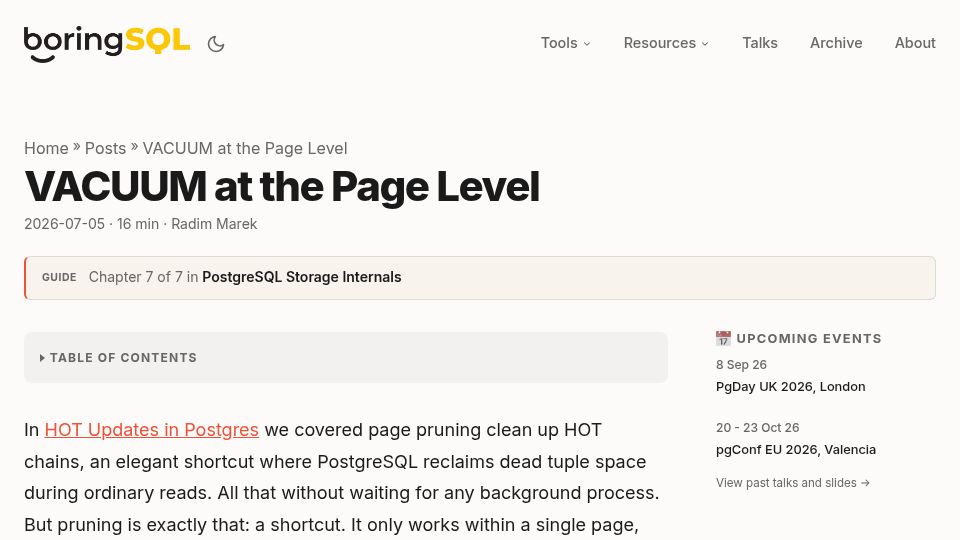This screenshot has width=960, height=540.
Task: Open the PgDay UK 2026, London event
Action: (790, 386)
